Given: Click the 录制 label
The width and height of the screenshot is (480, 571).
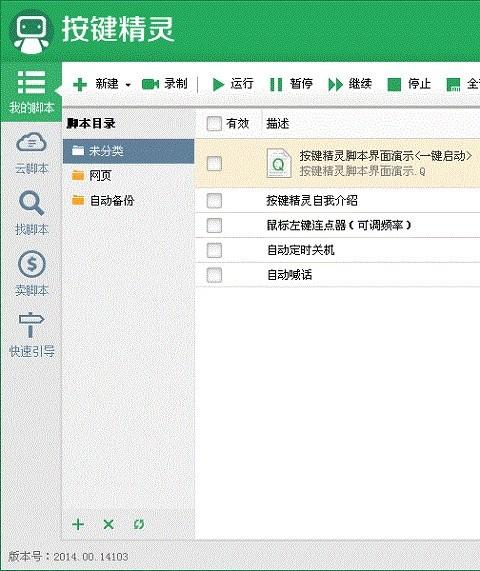Looking at the screenshot, I should click(176, 84).
